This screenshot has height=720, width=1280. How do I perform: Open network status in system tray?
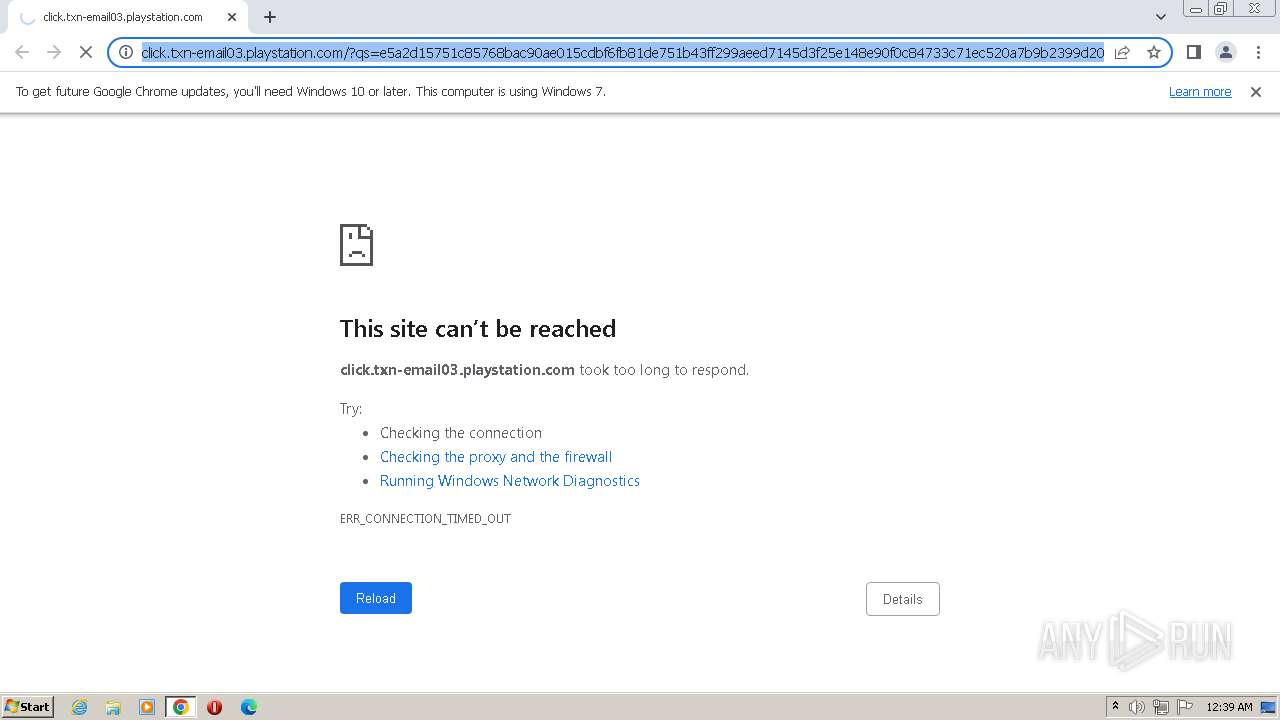click(x=1161, y=707)
